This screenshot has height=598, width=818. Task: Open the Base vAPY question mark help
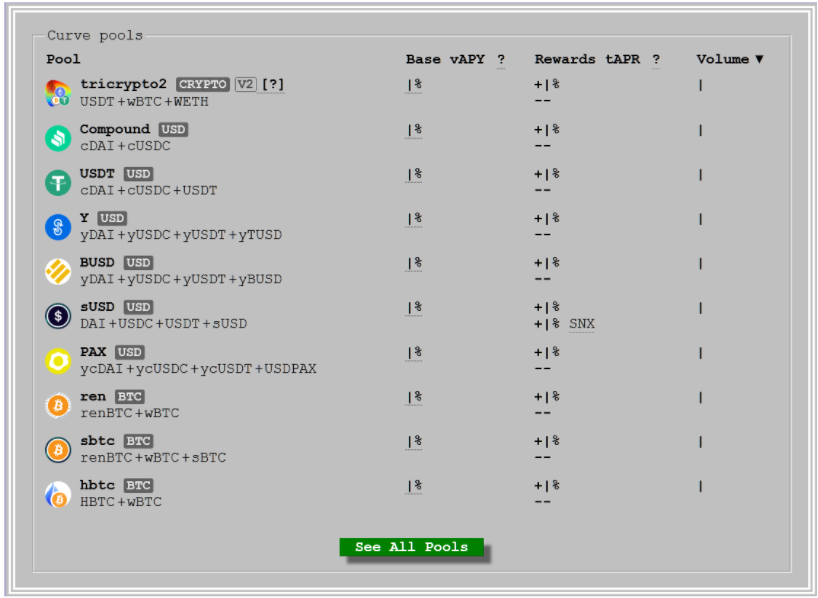coord(501,59)
